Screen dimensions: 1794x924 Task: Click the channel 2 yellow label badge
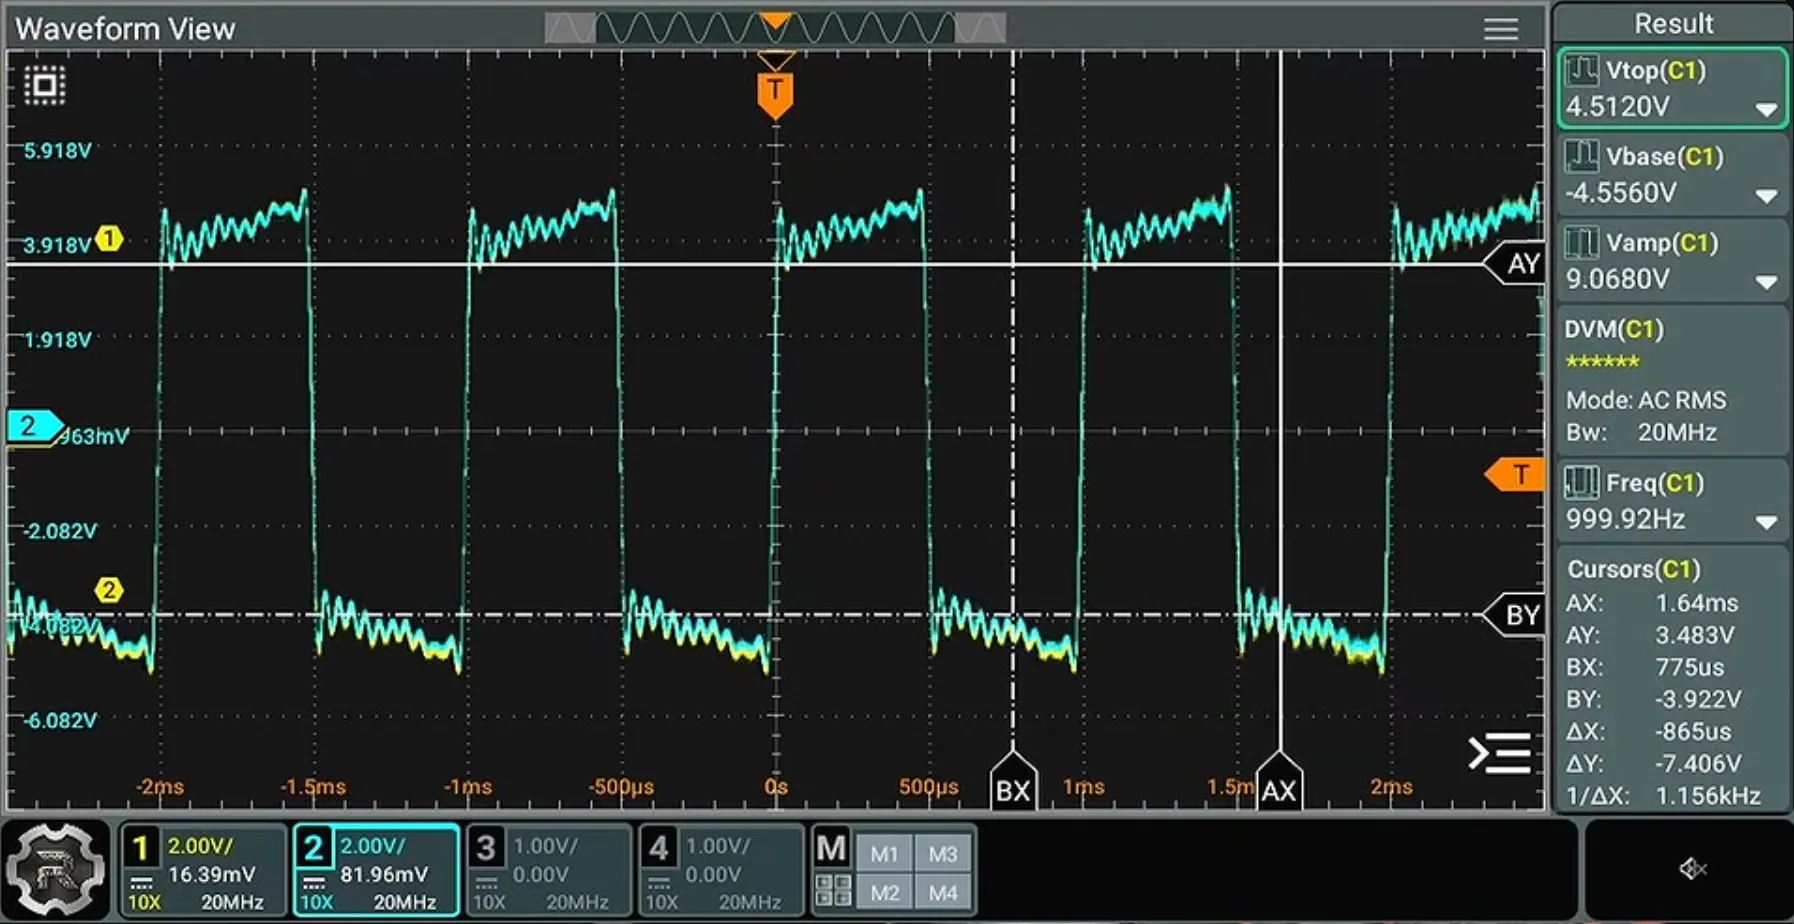coord(108,590)
